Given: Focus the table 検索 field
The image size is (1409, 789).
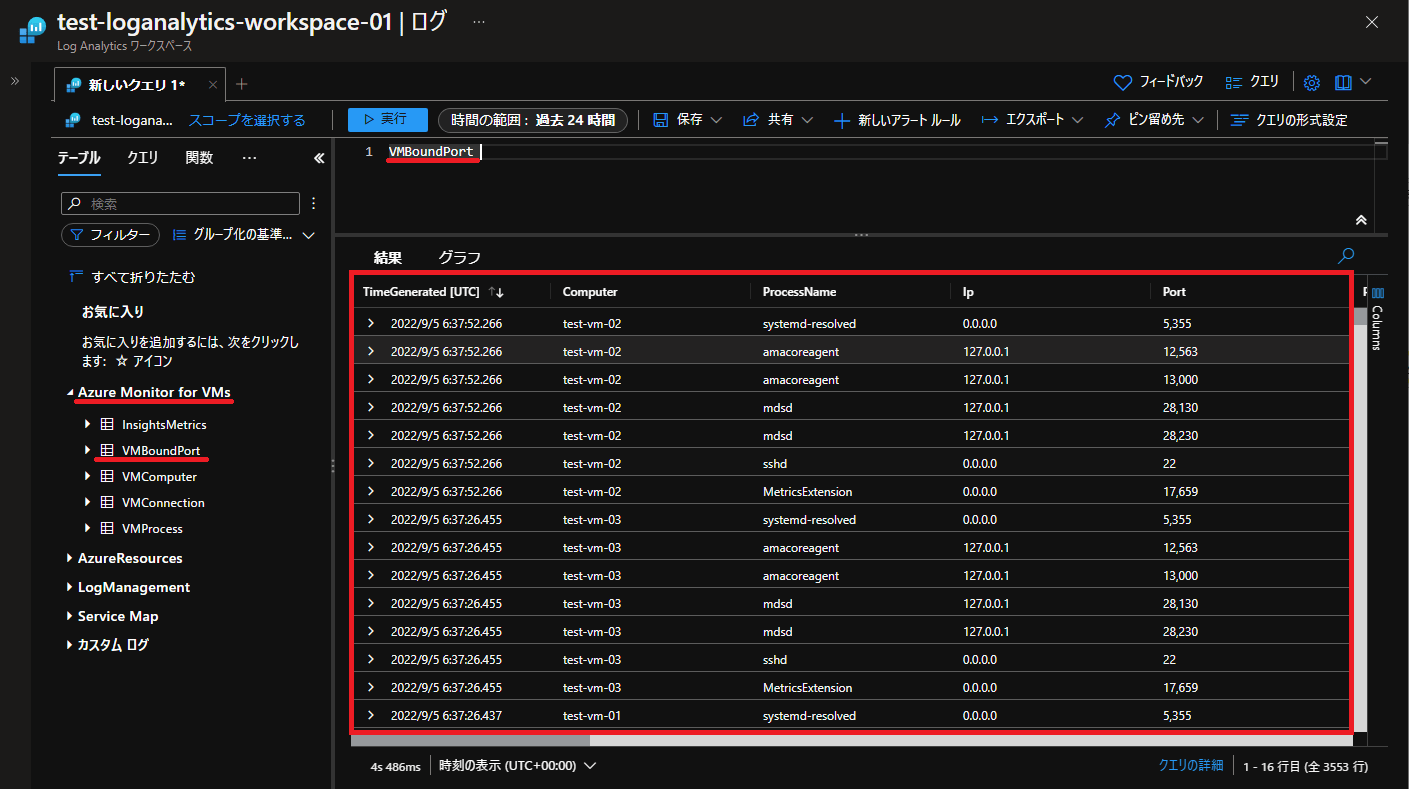Looking at the screenshot, I should 180,203.
